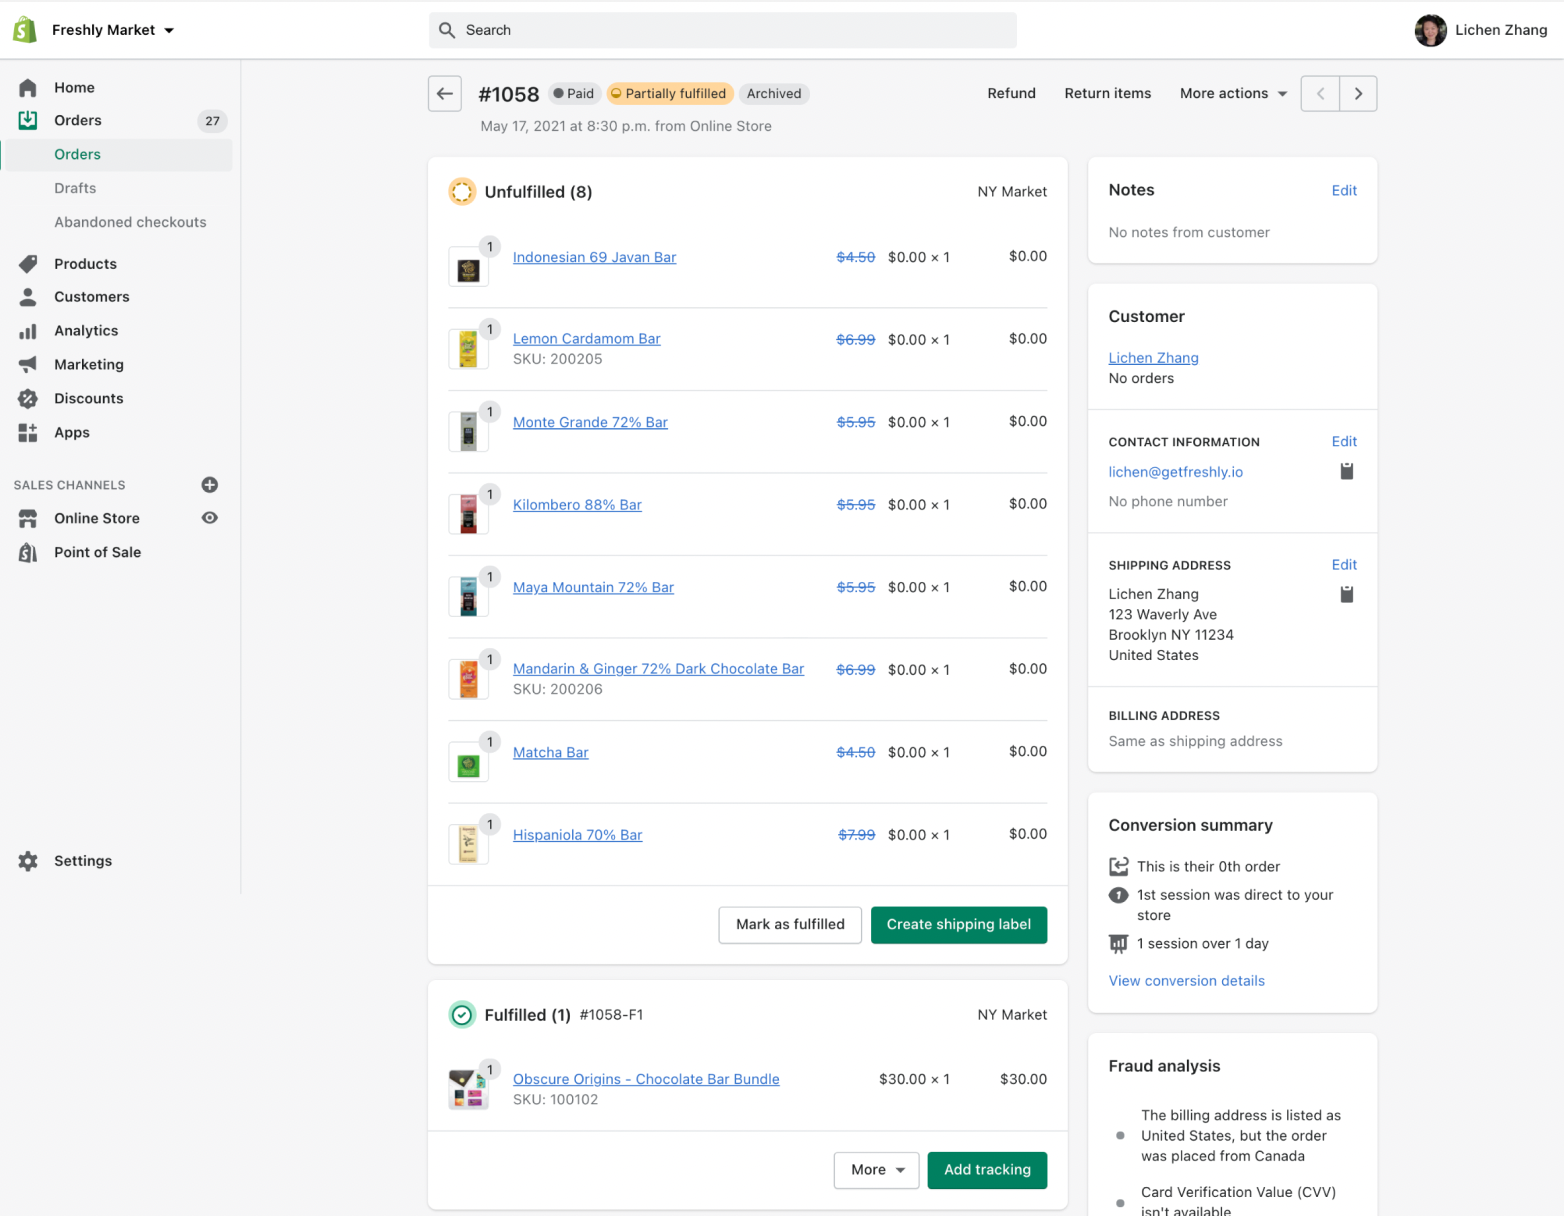Open Mandarin & Ginger 72% Dark Chocolate Bar
The width and height of the screenshot is (1564, 1216).
coord(658,669)
